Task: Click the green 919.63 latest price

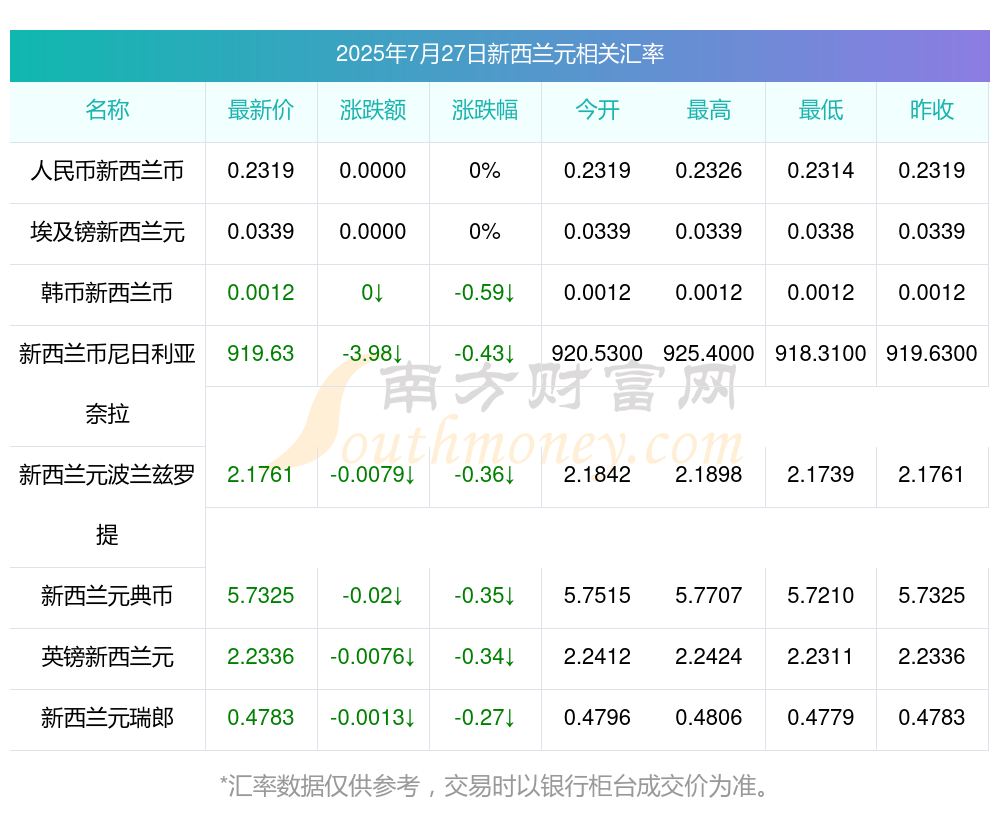Action: pyautogui.click(x=261, y=353)
